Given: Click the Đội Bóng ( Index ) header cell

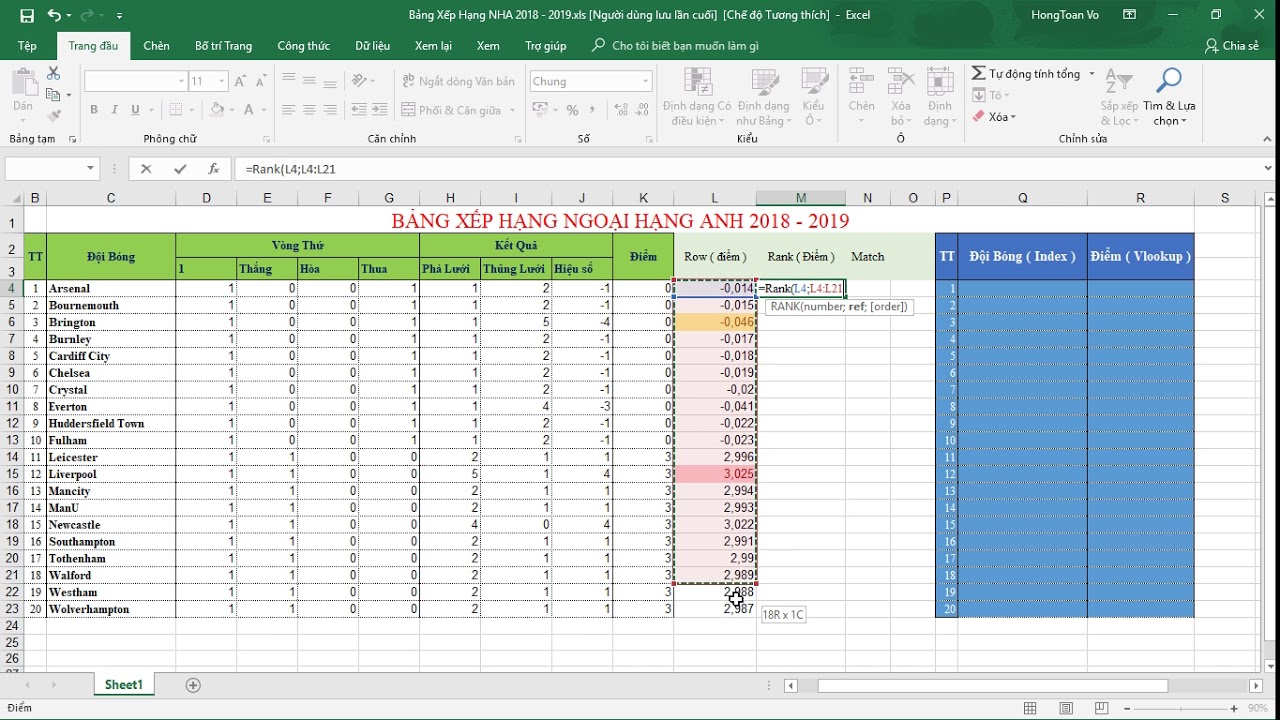Looking at the screenshot, I should [1022, 256].
